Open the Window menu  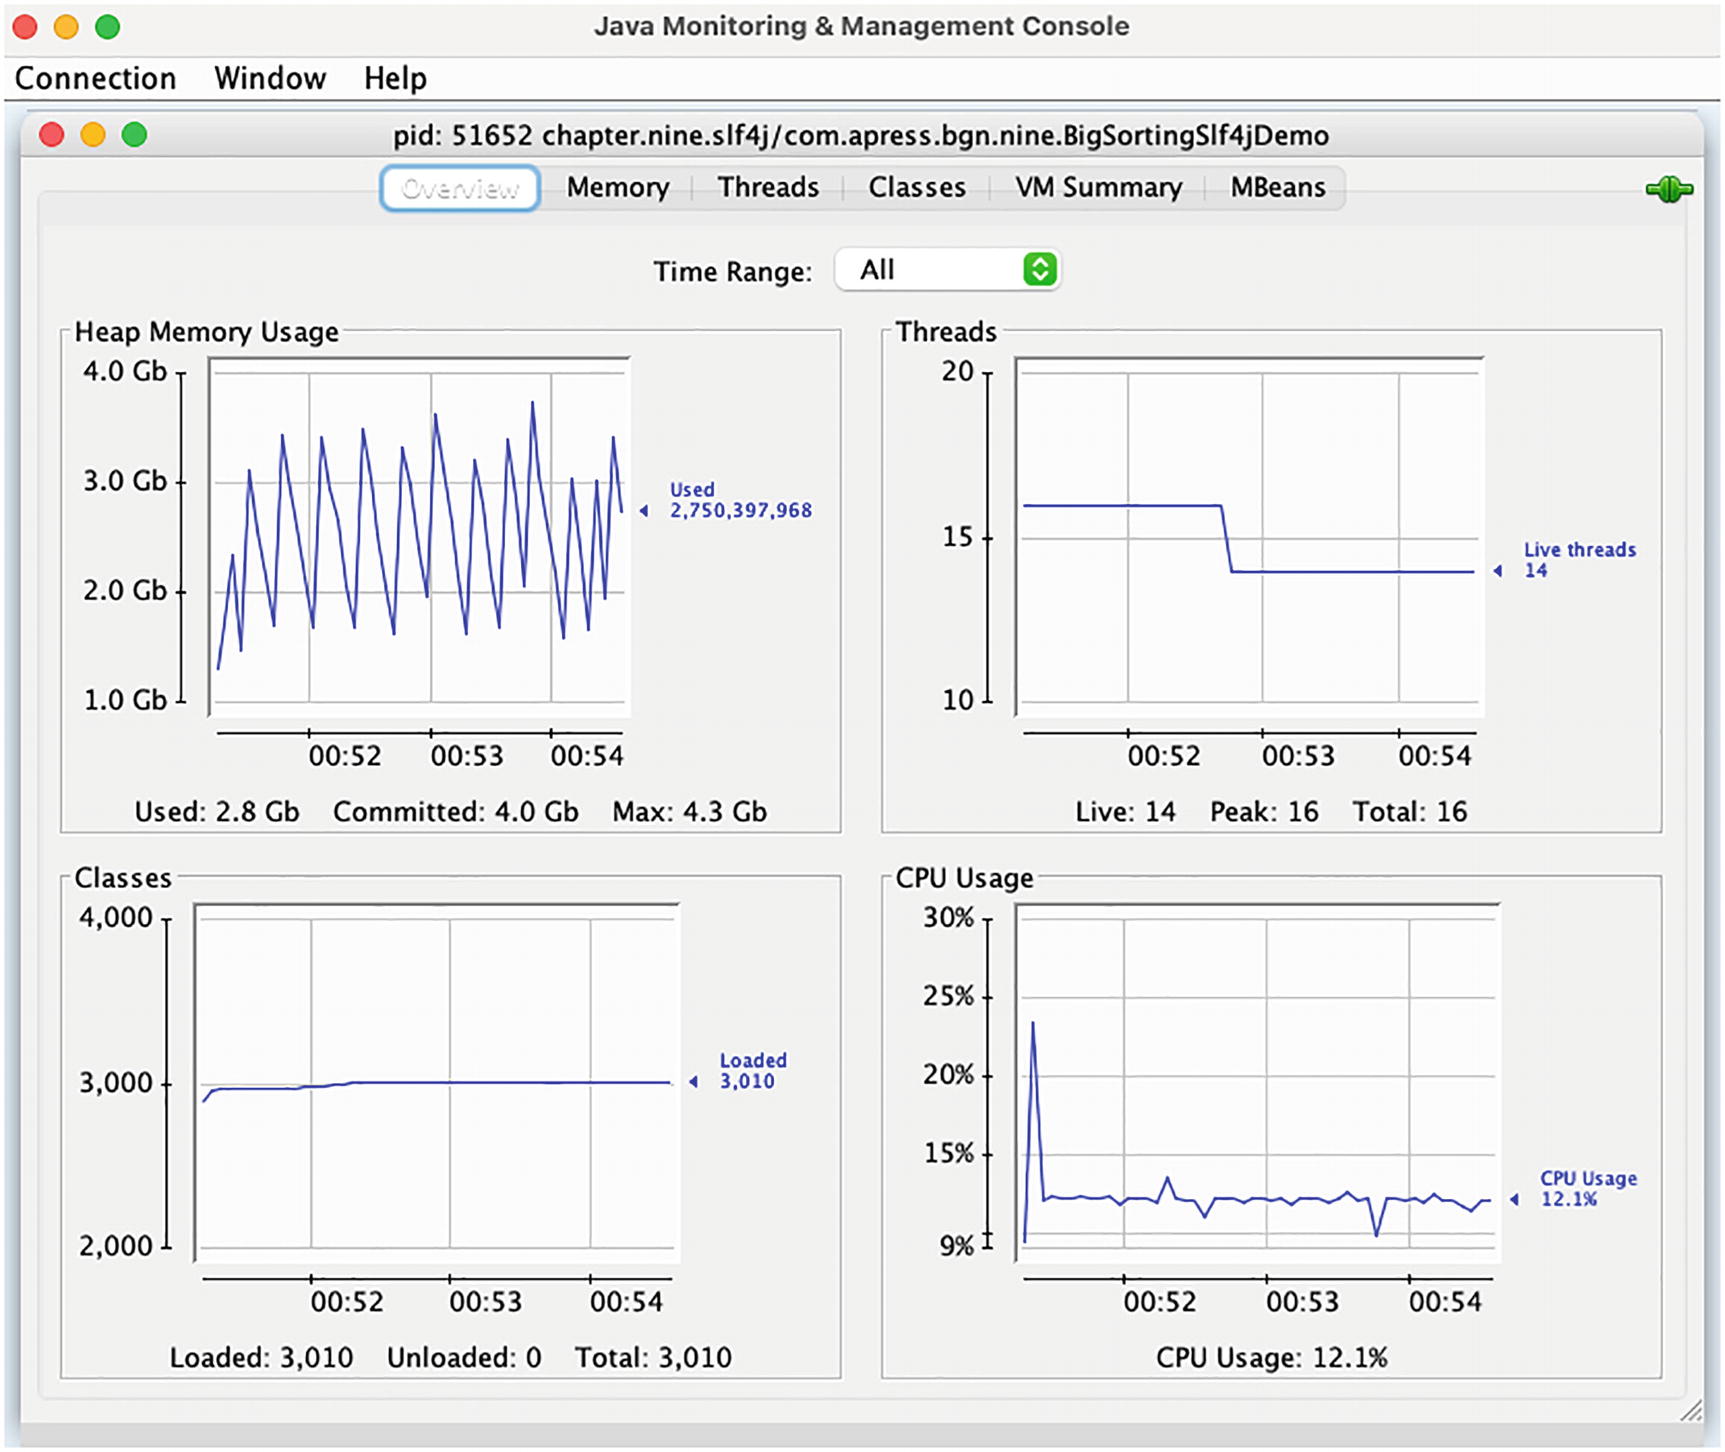click(x=270, y=78)
